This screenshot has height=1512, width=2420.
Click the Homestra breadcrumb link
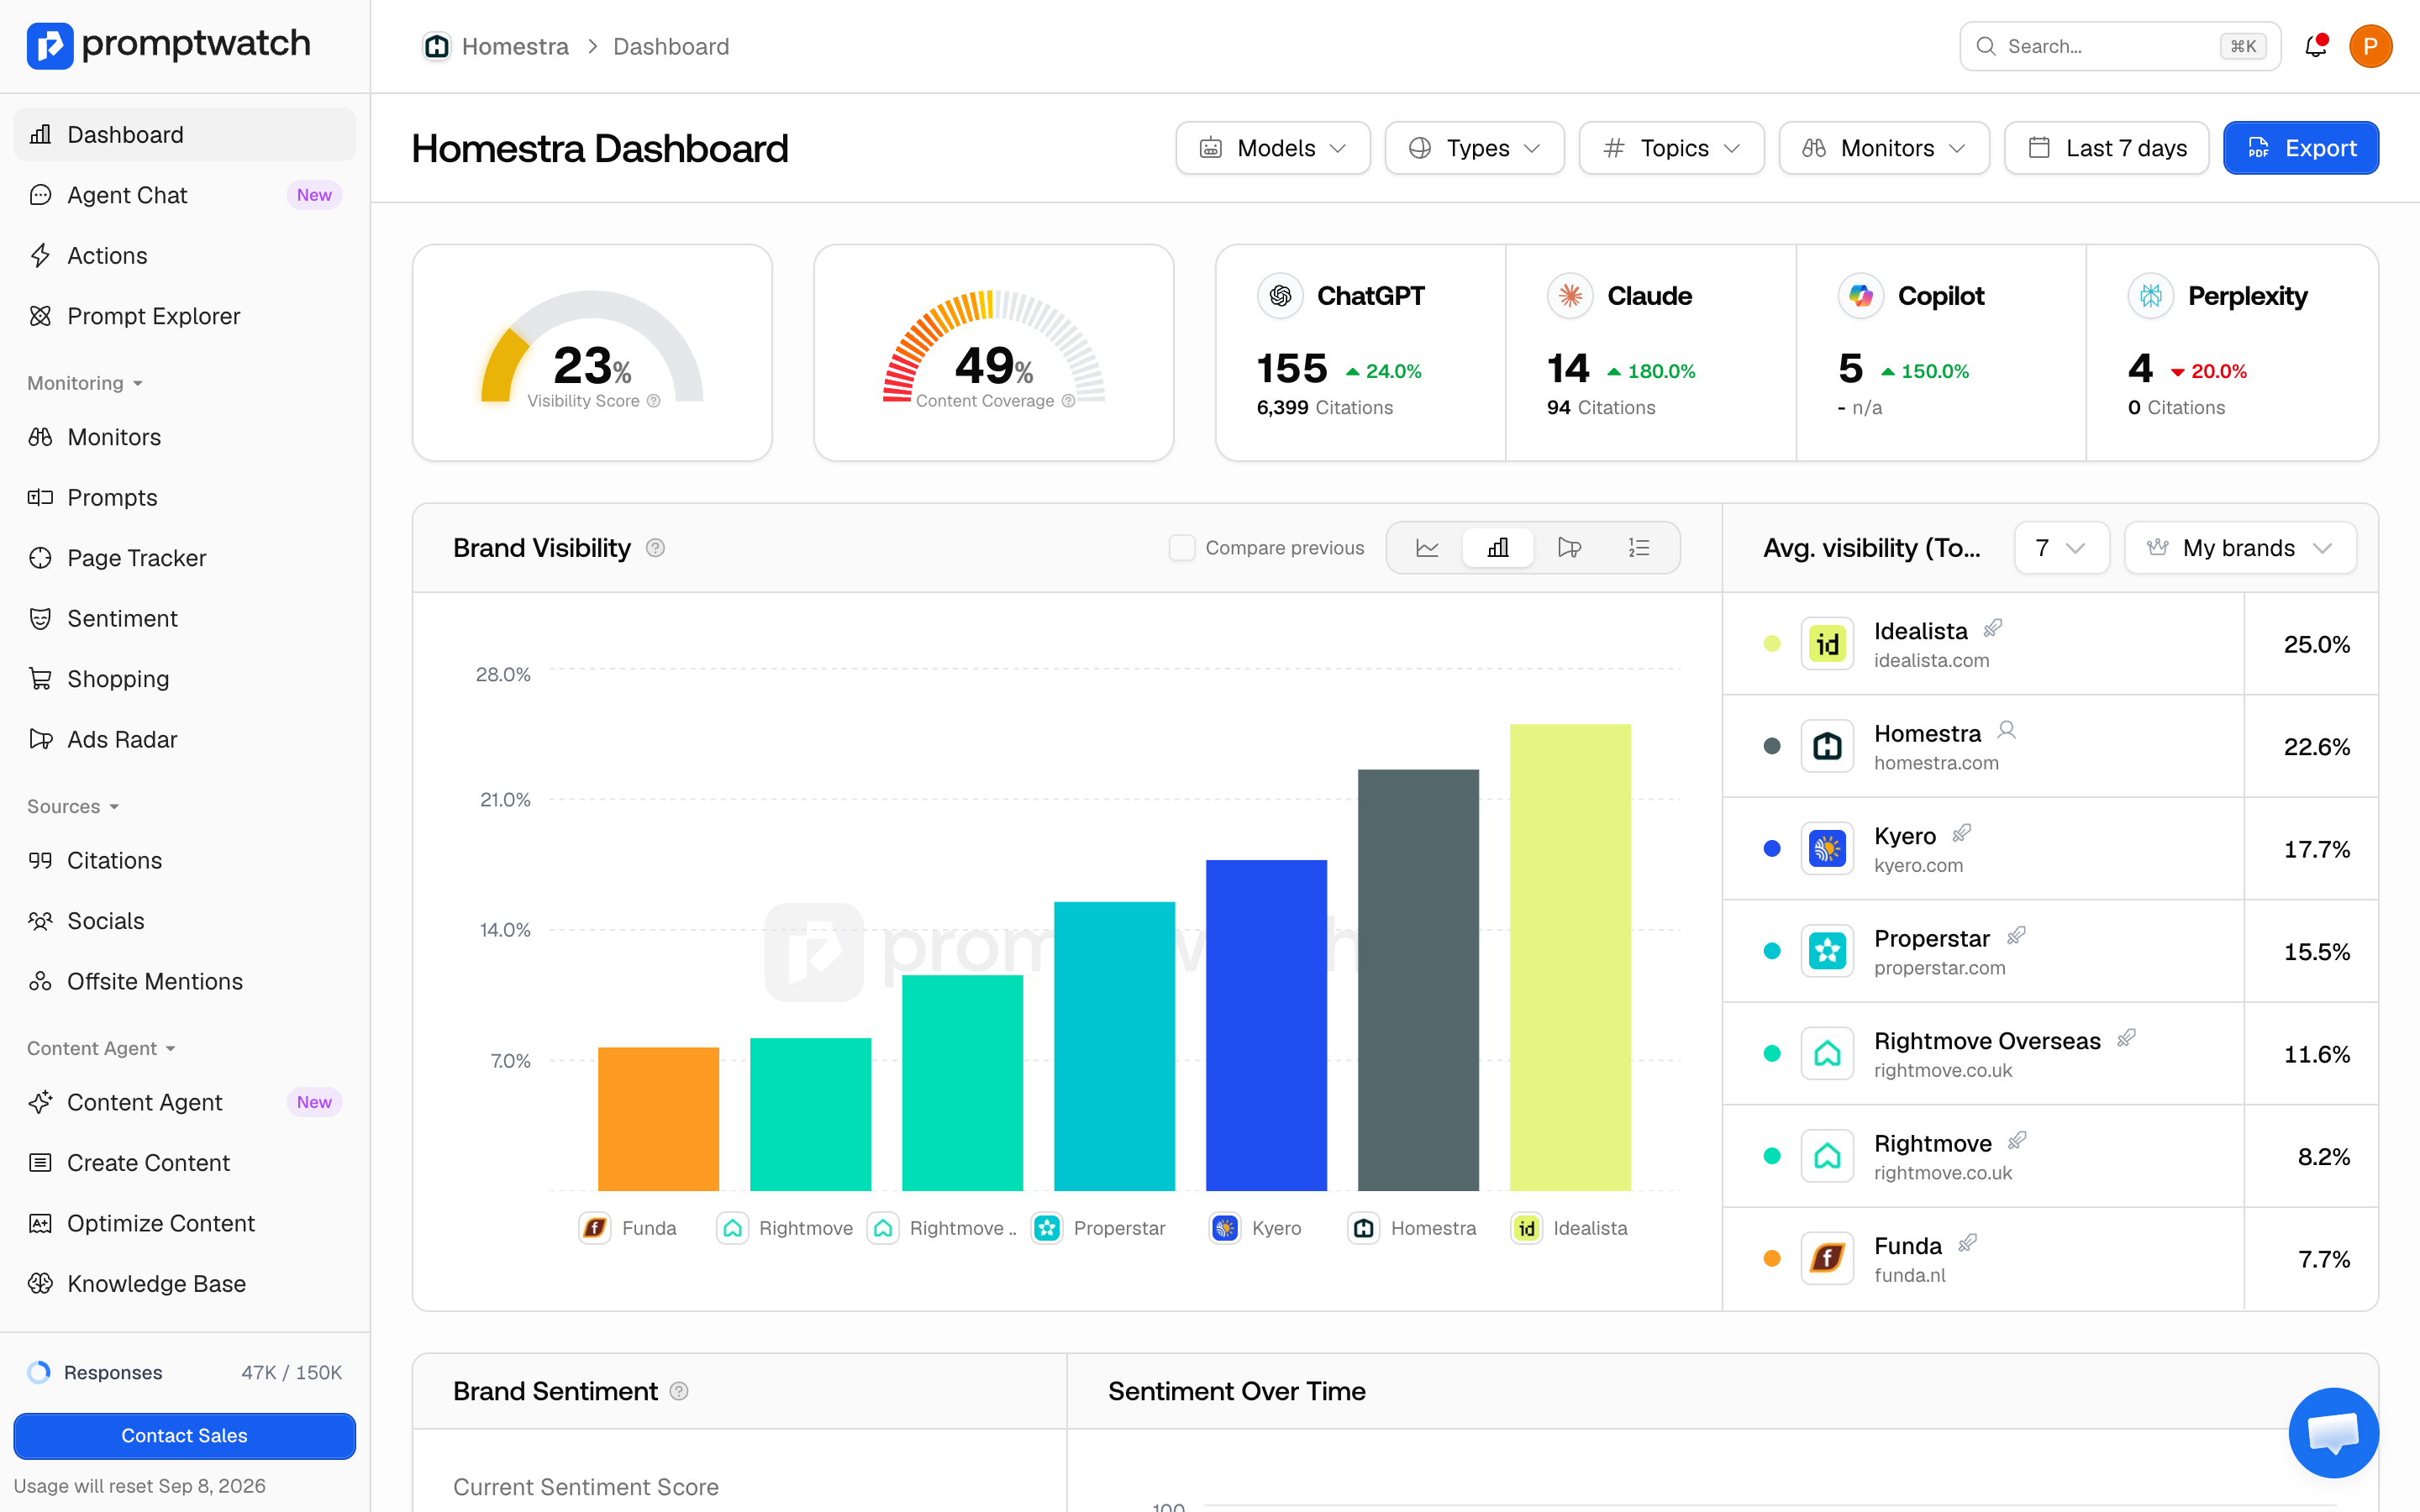515,46
